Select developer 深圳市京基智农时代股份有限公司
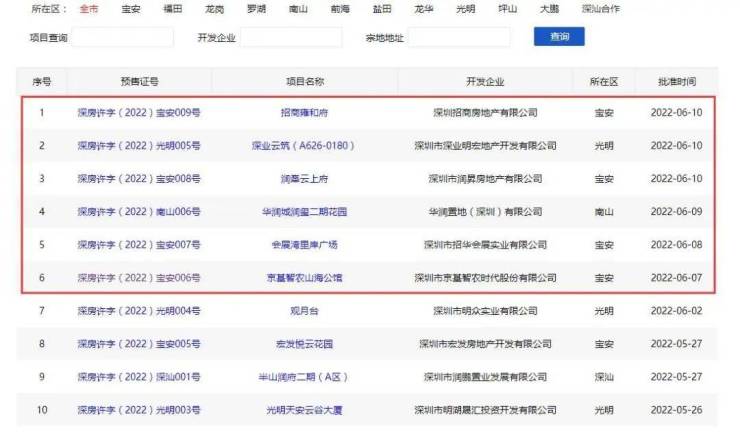Image resolution: width=740 pixels, height=443 pixels. [x=485, y=278]
